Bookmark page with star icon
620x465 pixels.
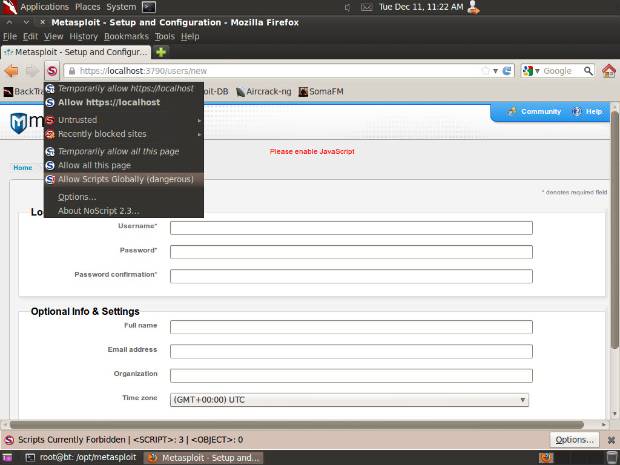[485, 71]
